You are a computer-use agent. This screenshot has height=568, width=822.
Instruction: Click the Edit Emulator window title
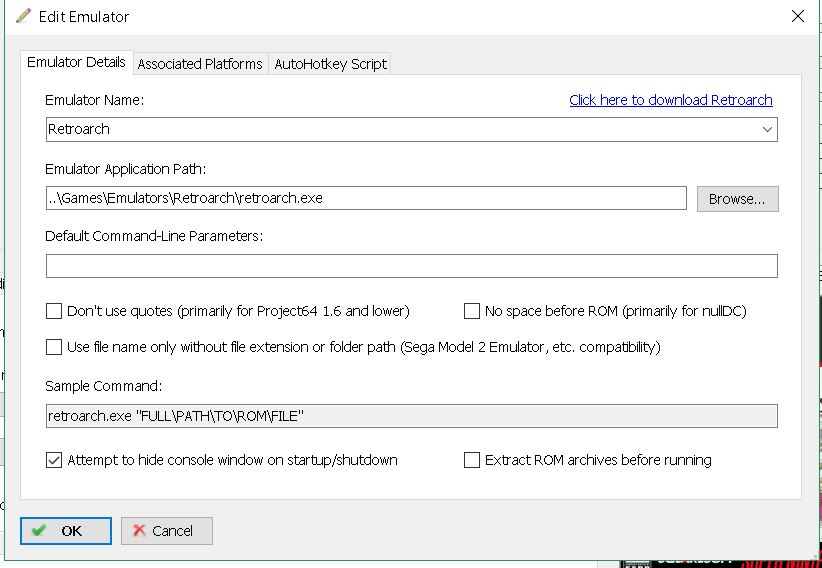[x=84, y=16]
